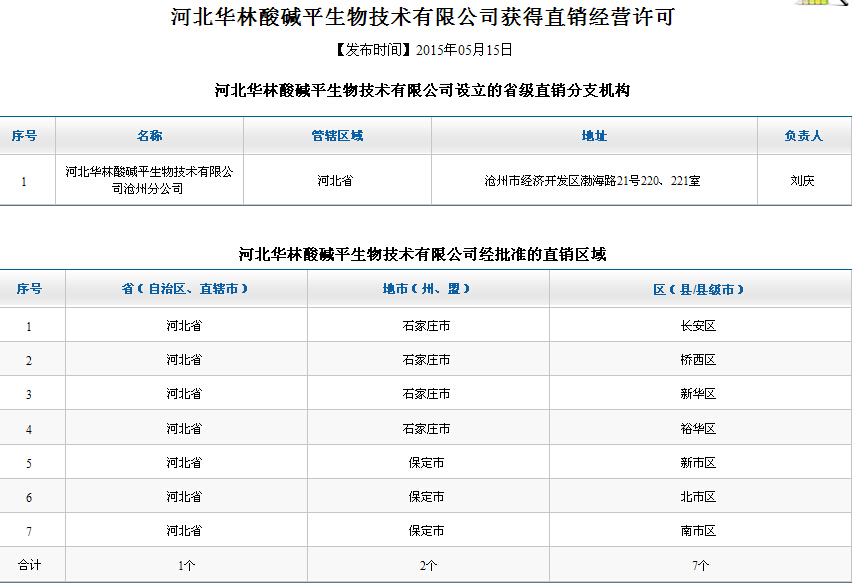The height and width of the screenshot is (583, 853).
Task: Select the 沧州分公司 branch name cell
Action: 150,180
